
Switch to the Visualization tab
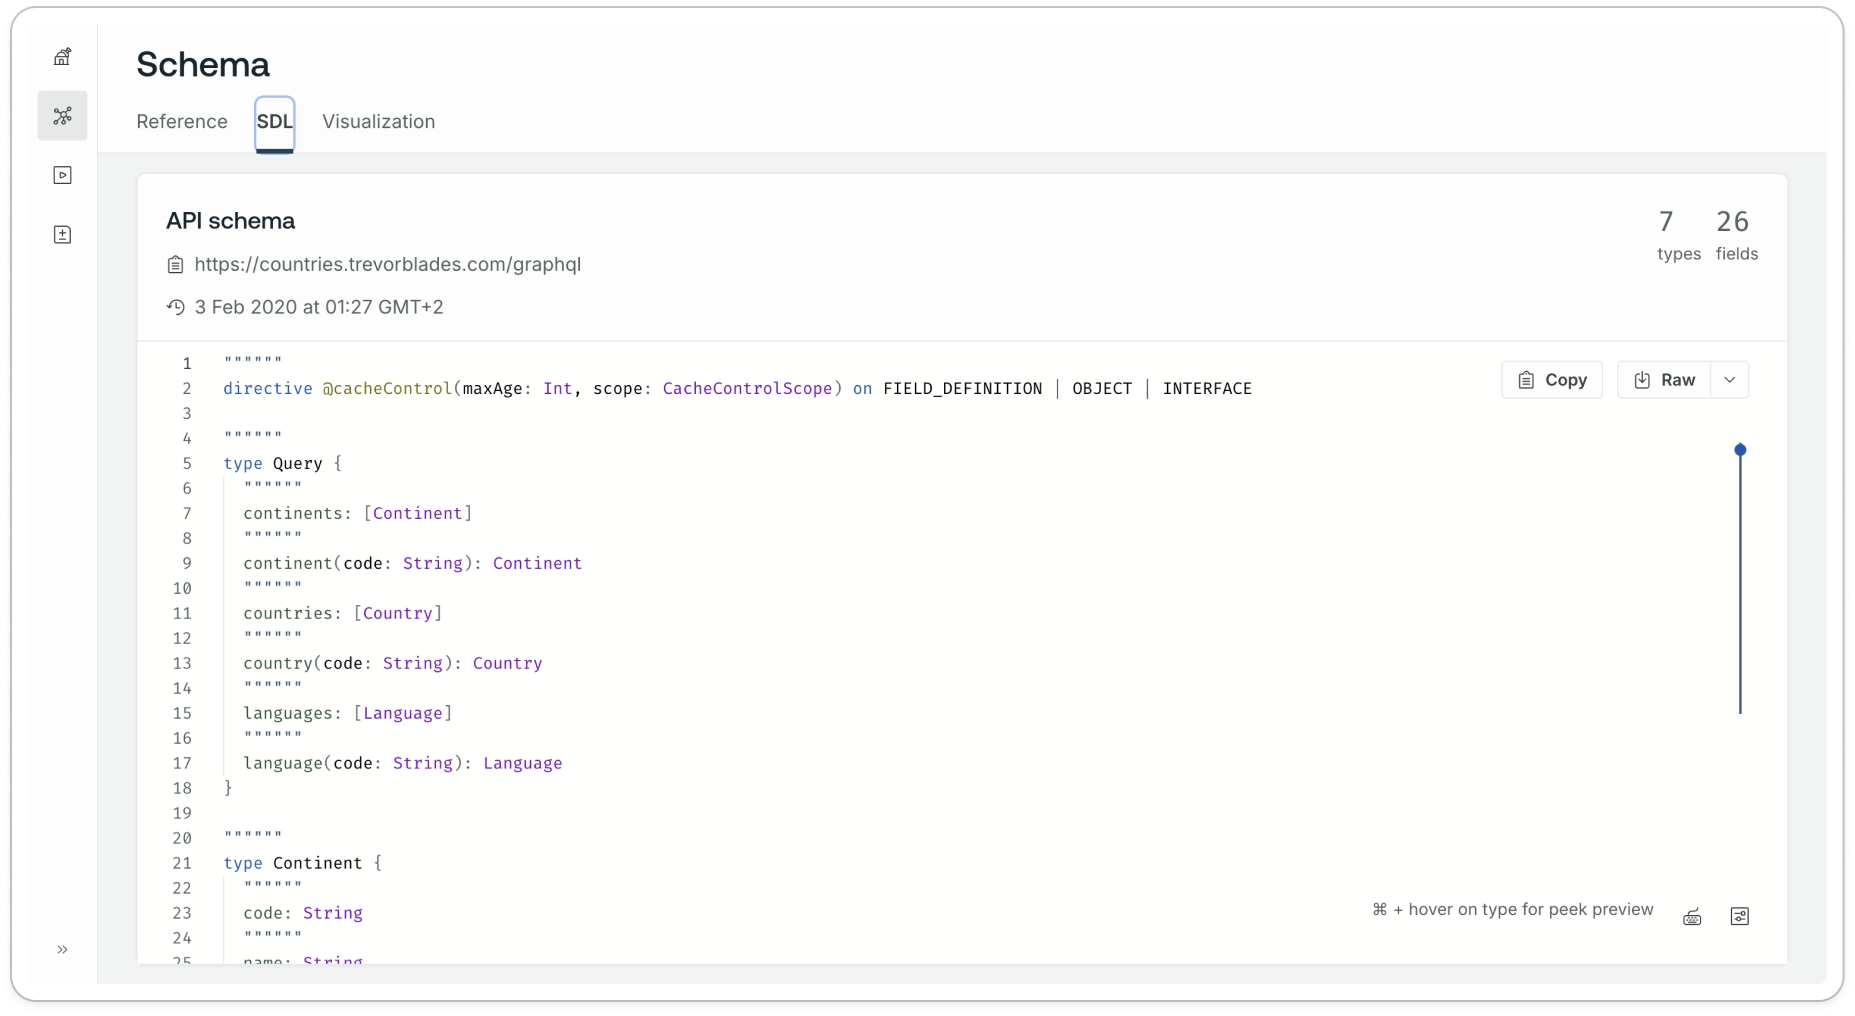pyautogui.click(x=378, y=122)
